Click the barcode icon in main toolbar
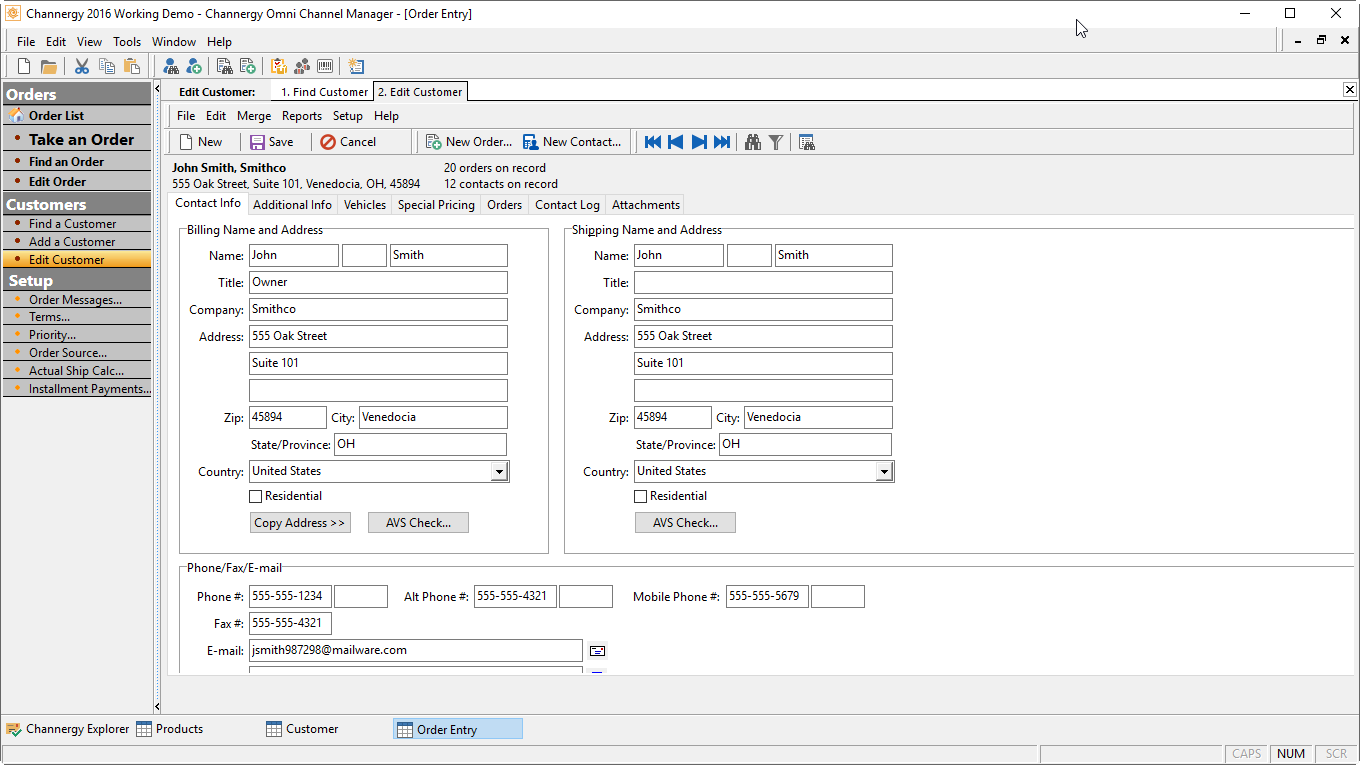 pyautogui.click(x=325, y=67)
